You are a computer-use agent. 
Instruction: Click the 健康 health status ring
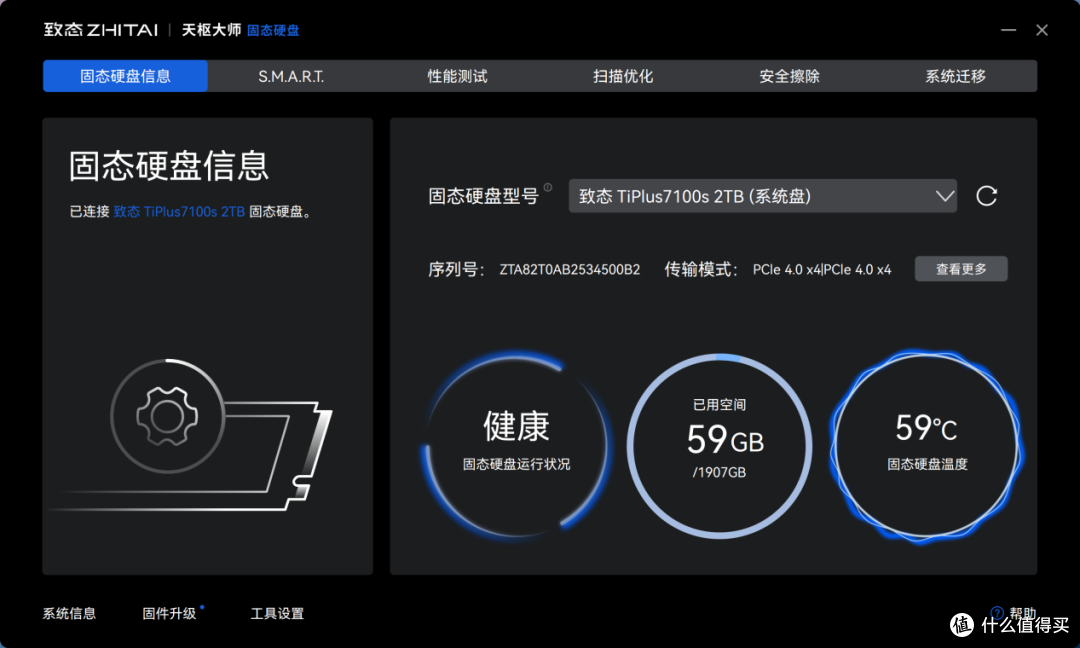coord(516,445)
